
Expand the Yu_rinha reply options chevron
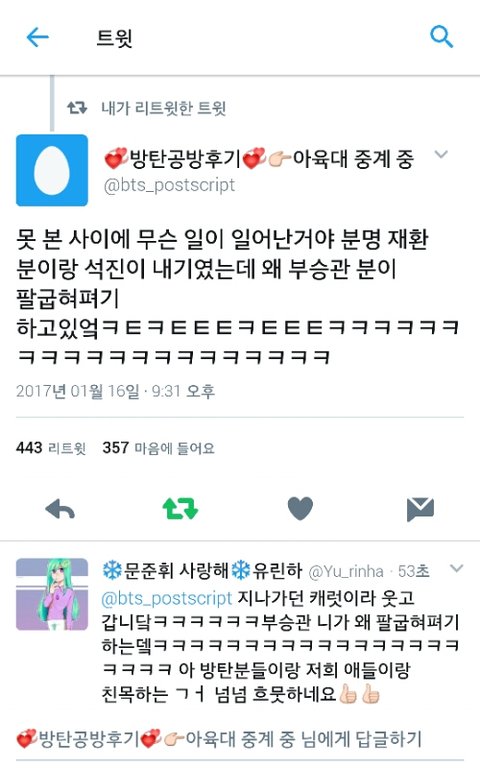click(x=456, y=569)
